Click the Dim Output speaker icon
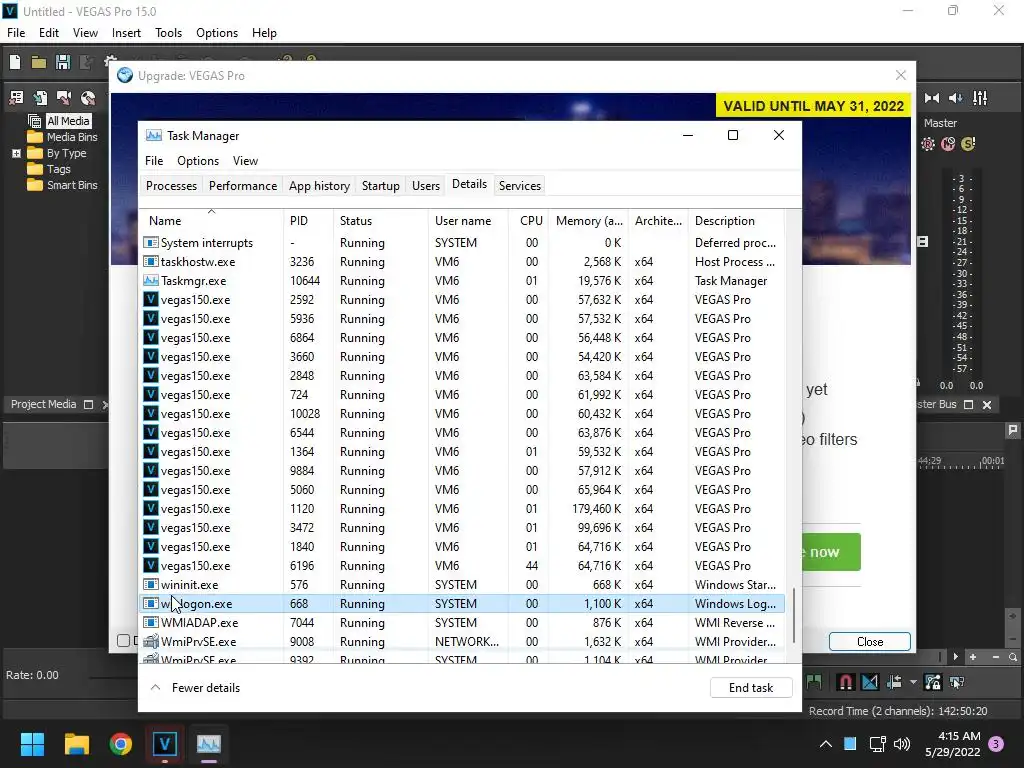The width and height of the screenshot is (1024, 768). pyautogui.click(x=955, y=98)
